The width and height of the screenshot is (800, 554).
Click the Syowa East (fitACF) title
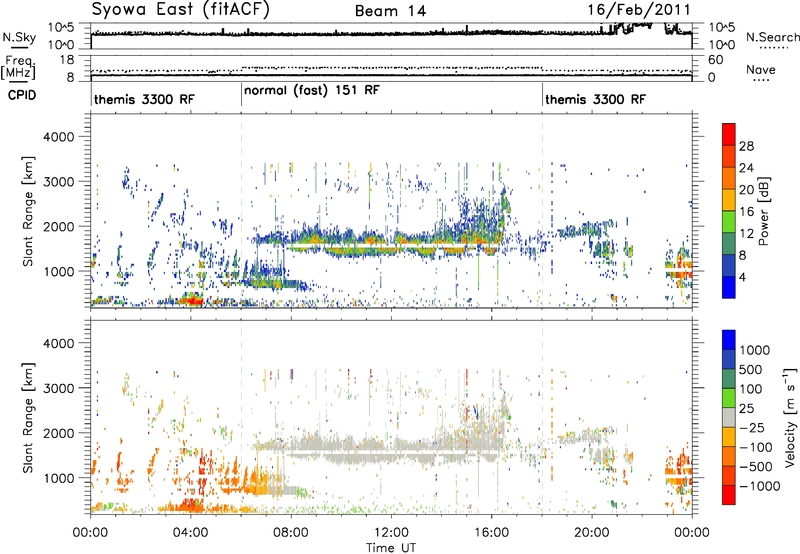[x=180, y=10]
